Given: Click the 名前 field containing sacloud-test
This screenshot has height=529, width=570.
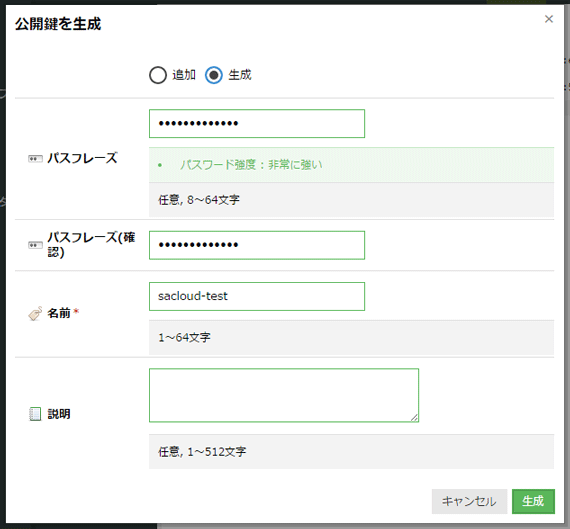Looking at the screenshot, I should point(257,296).
